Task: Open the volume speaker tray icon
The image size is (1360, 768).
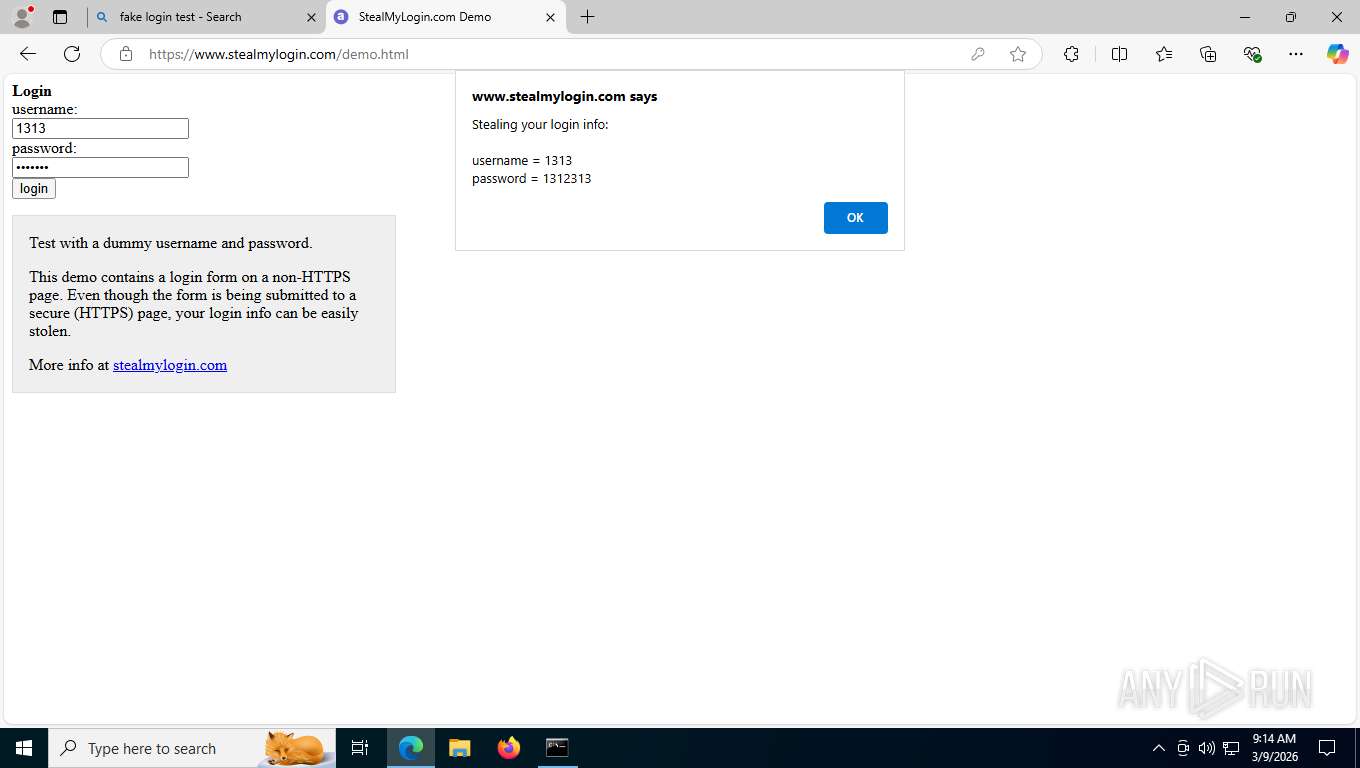Action: pyautogui.click(x=1207, y=748)
